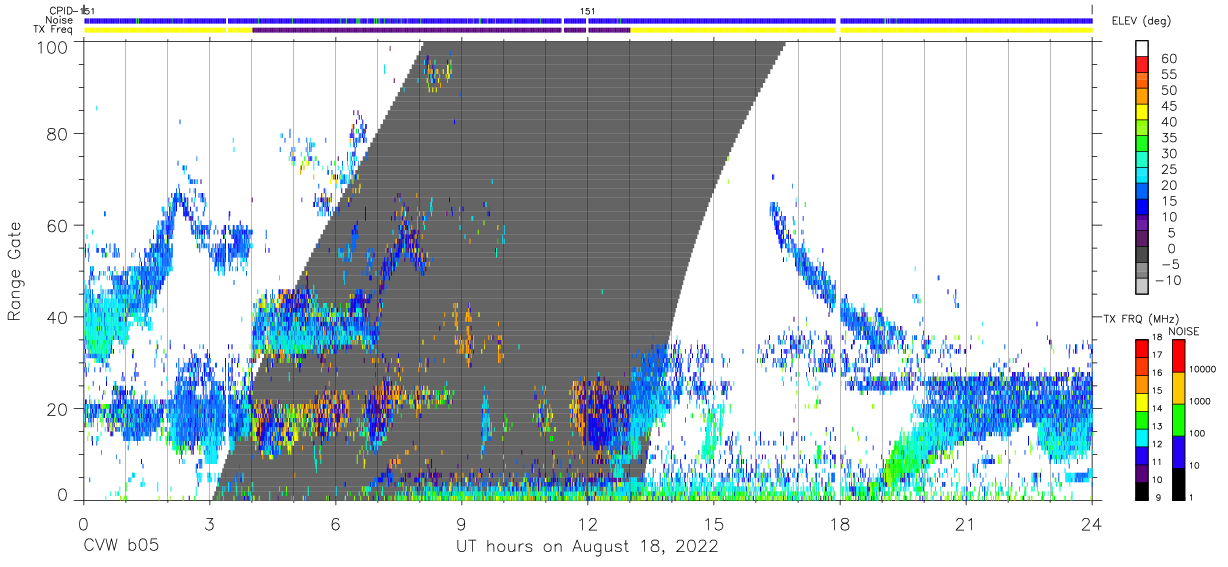This screenshot has width=1228, height=567.
Task: Click the '9' hour tick on the UT axis
Action: pos(461,524)
